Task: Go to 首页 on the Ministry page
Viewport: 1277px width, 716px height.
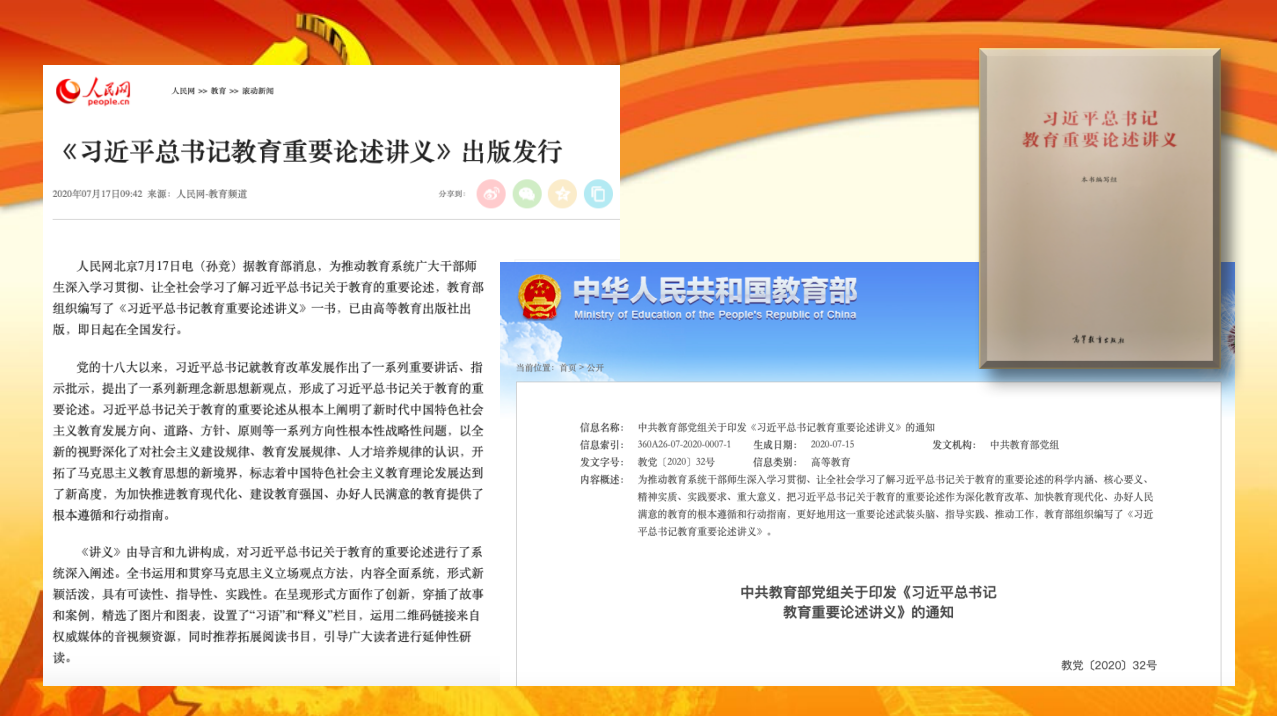Action: point(568,368)
